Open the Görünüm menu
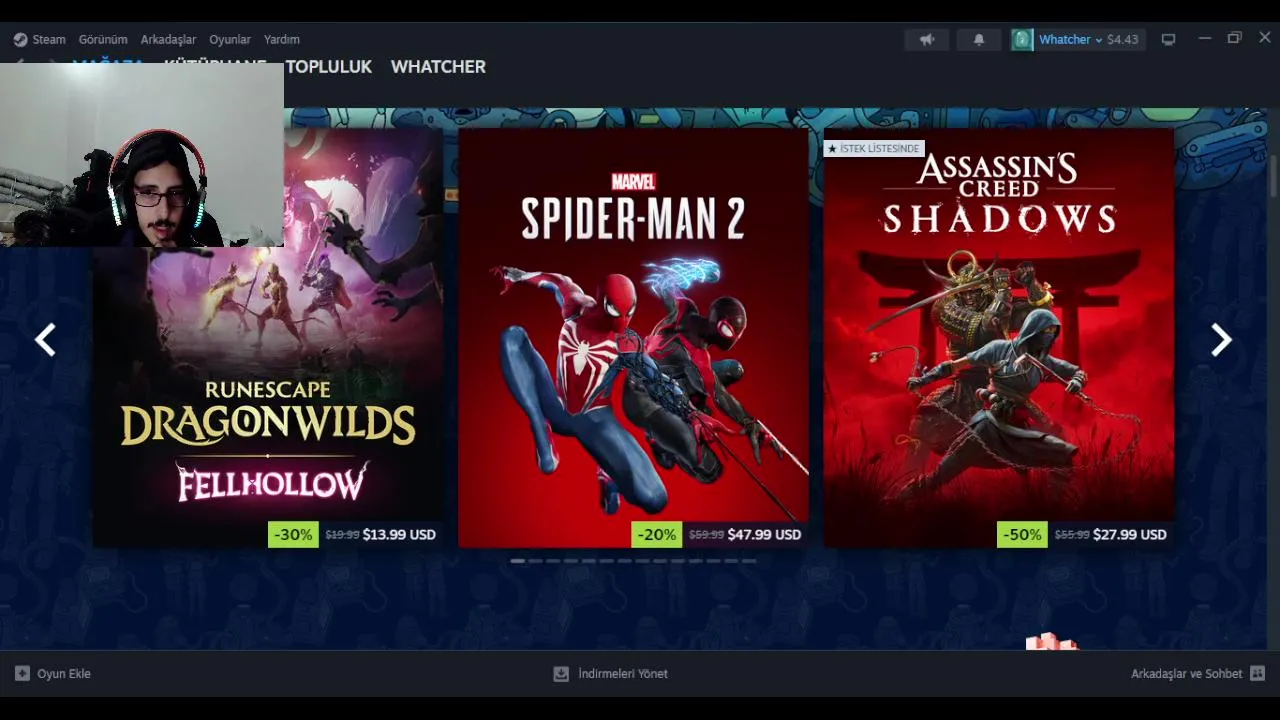 coord(103,40)
